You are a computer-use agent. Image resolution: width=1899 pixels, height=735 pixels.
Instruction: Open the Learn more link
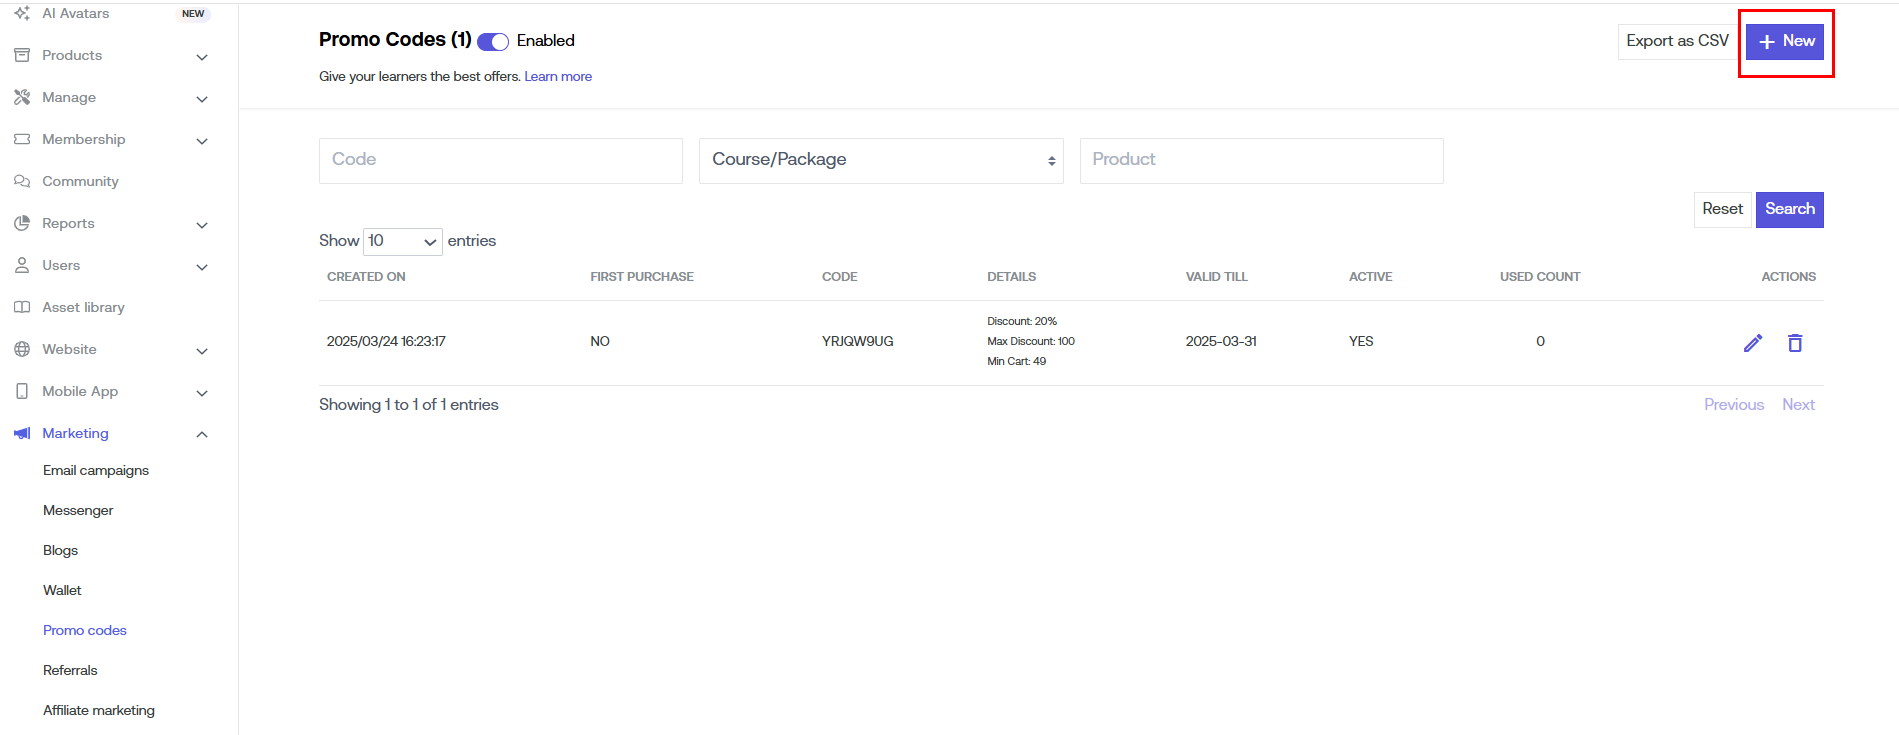click(x=558, y=76)
